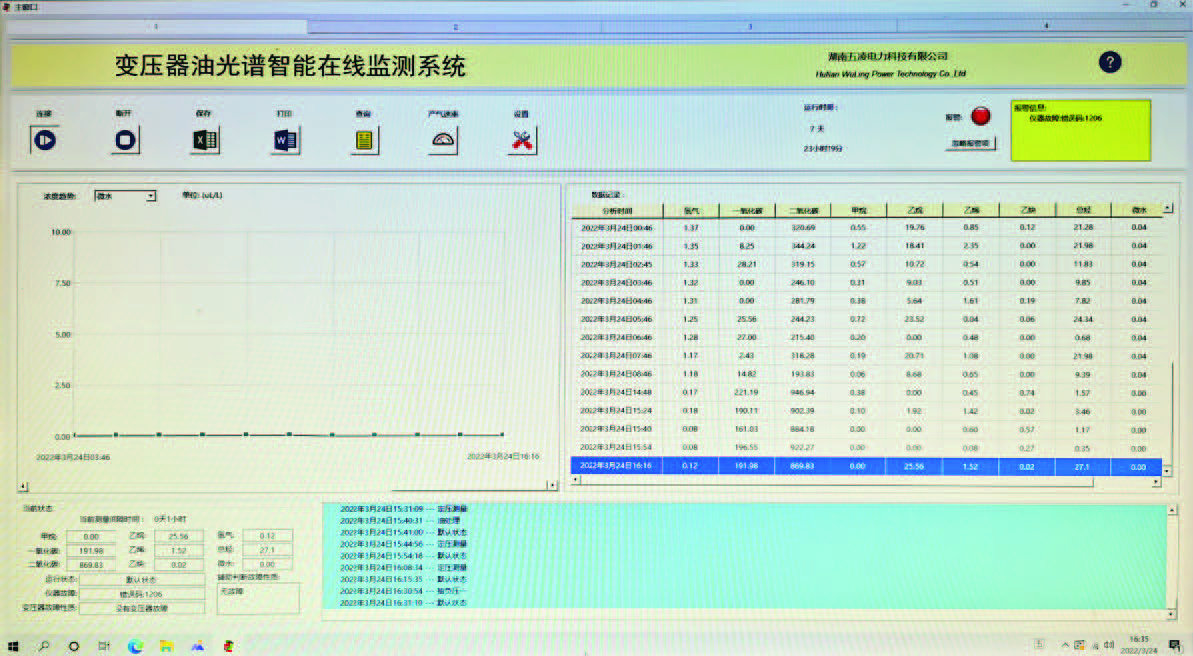This screenshot has width=1193, height=656.
Task: Open Task View on the taskbar
Action: coord(104,646)
